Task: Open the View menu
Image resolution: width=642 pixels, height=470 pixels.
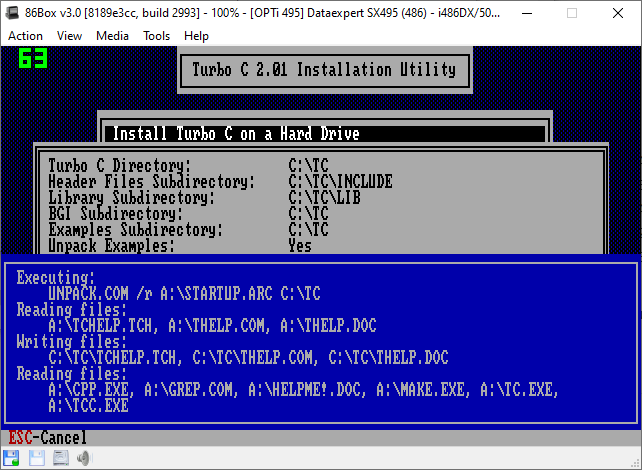Action: 69,35
